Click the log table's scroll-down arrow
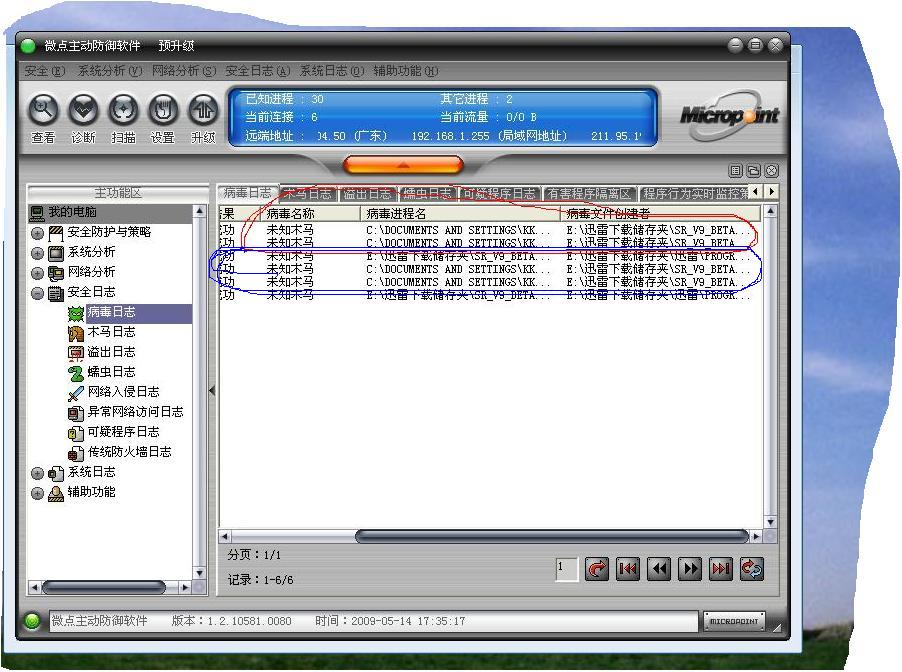The height and width of the screenshot is (672, 902). point(770,522)
